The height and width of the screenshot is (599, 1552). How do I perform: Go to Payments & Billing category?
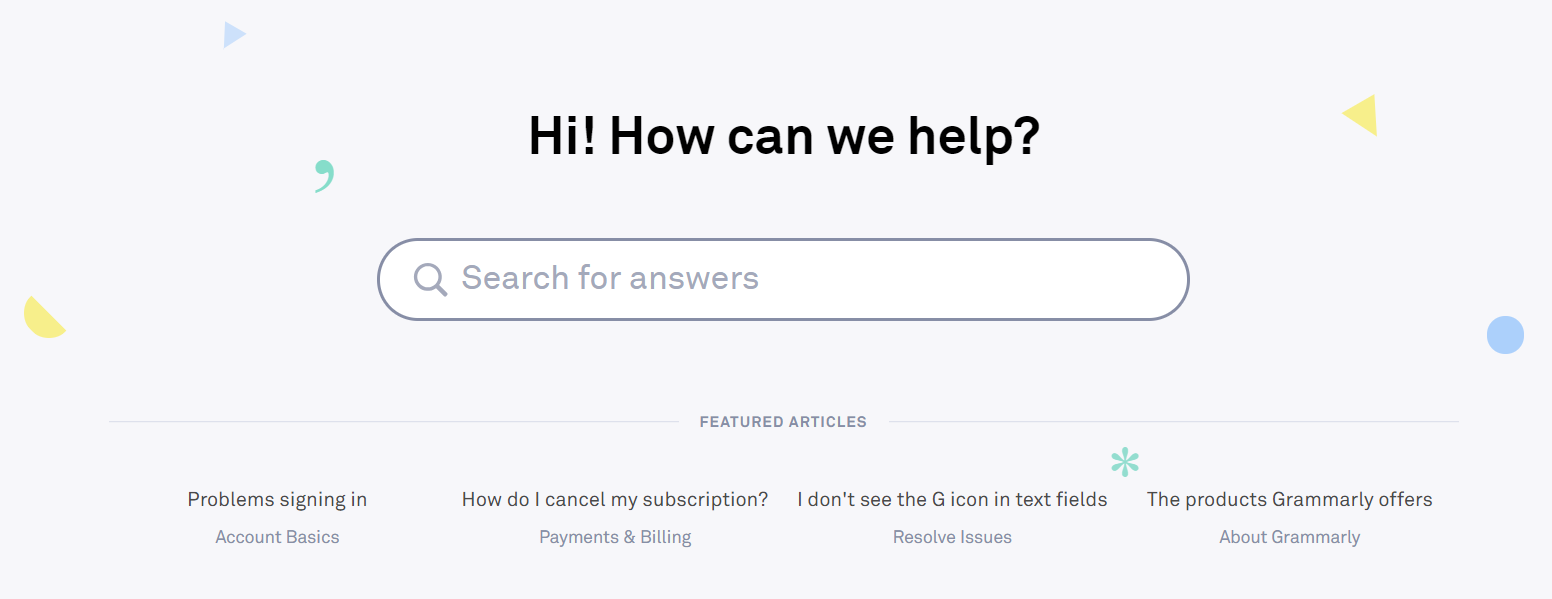click(615, 537)
